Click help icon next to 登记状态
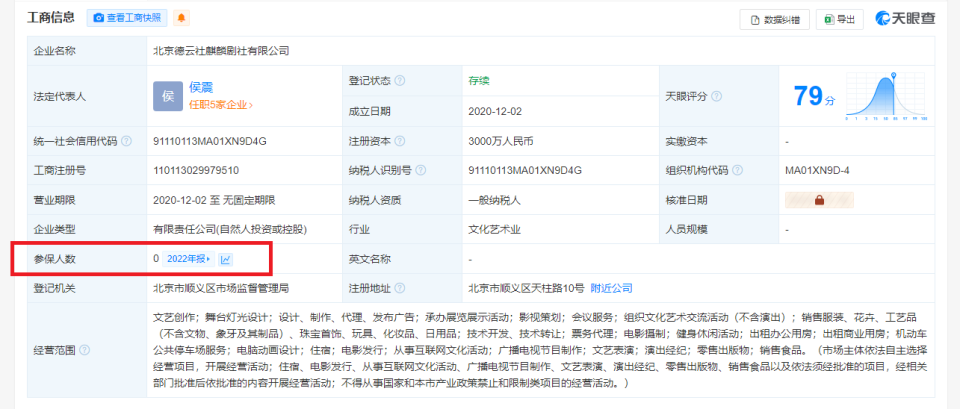The image size is (960, 409). coord(399,81)
